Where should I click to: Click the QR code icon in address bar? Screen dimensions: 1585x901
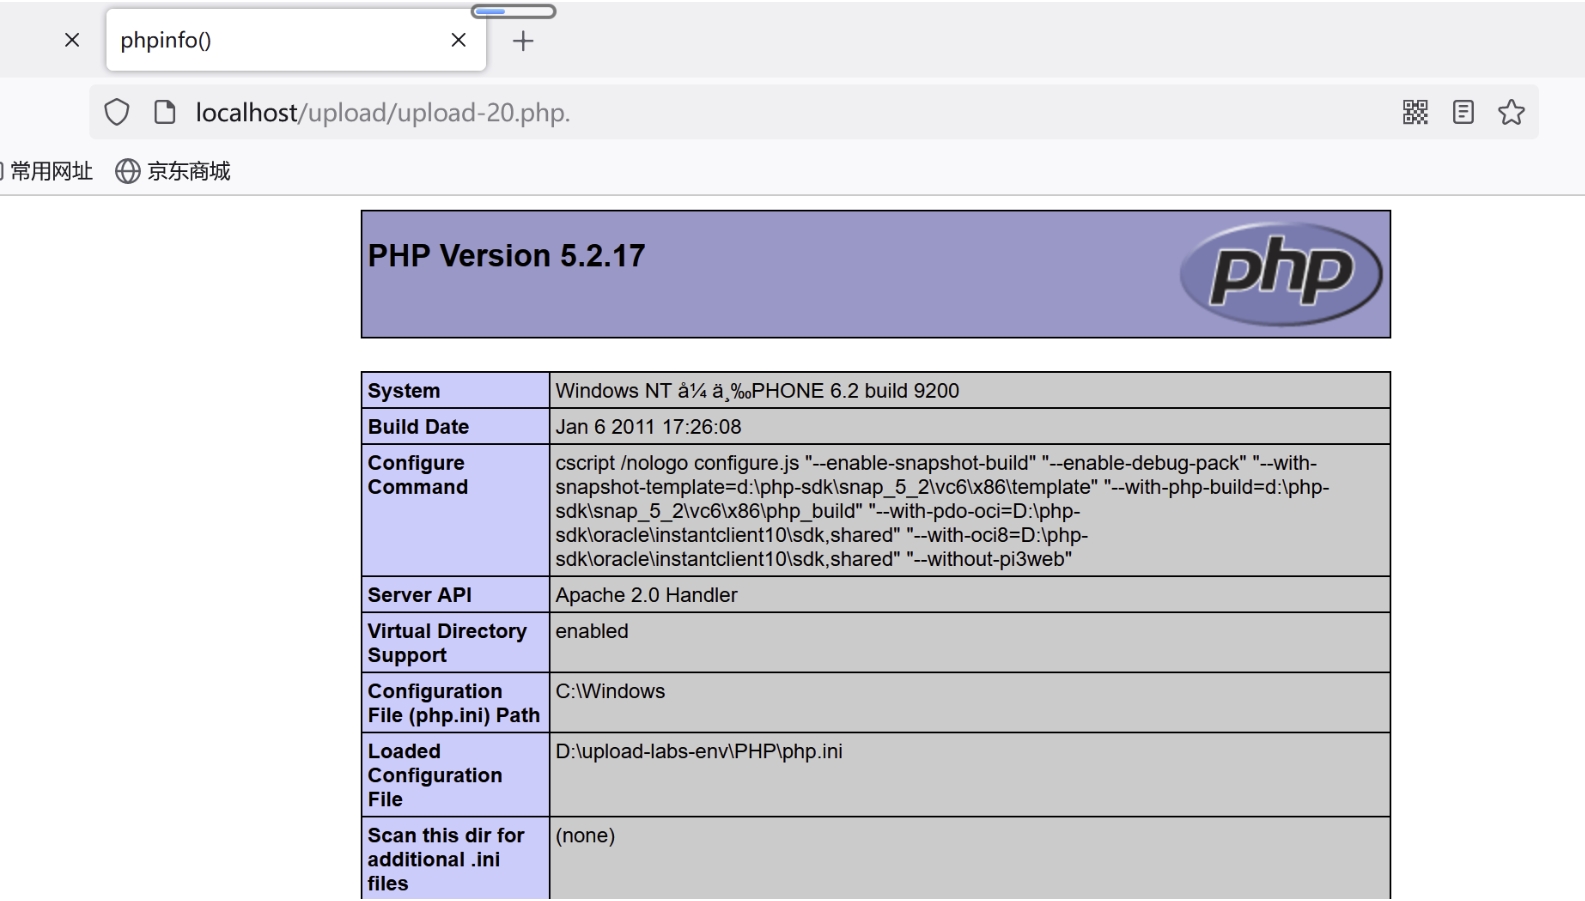pyautogui.click(x=1415, y=112)
